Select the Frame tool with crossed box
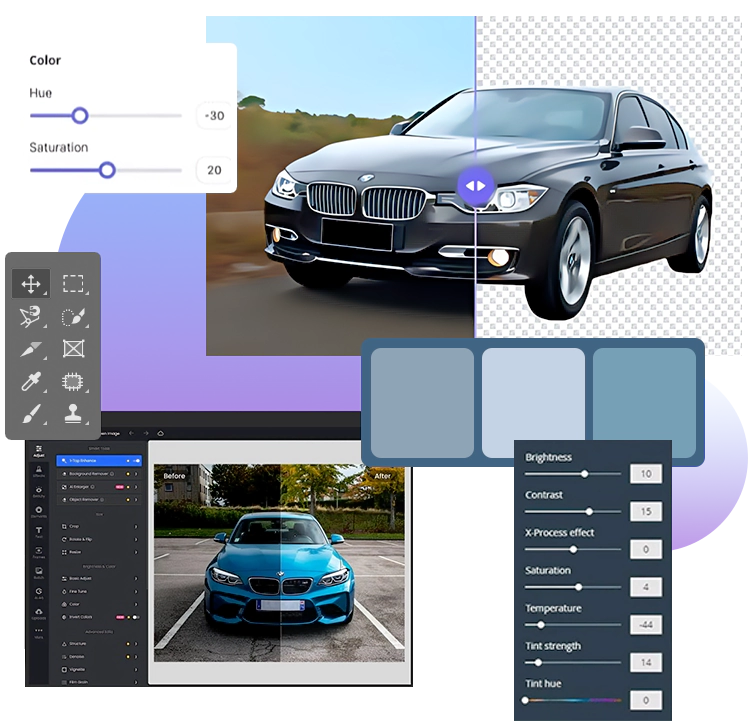The width and height of the screenshot is (753, 727). 73,349
